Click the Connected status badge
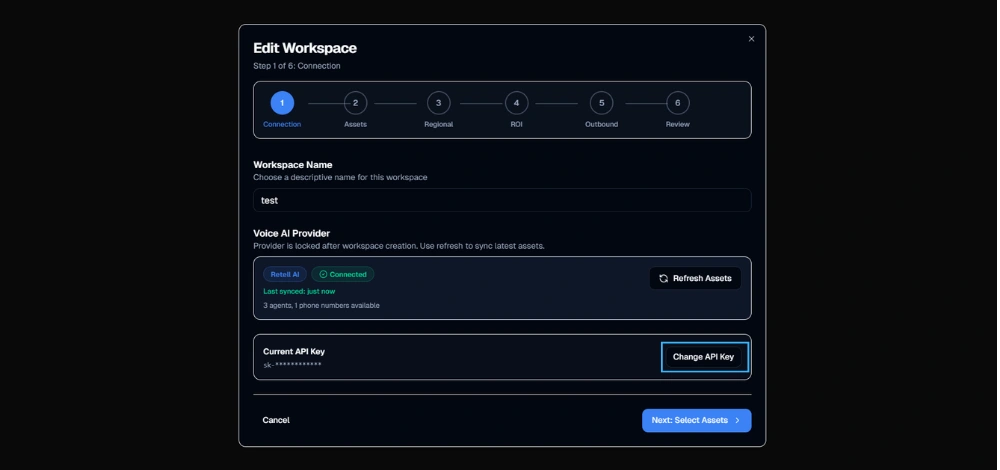Image resolution: width=1000 pixels, height=470 pixels. click(x=343, y=274)
